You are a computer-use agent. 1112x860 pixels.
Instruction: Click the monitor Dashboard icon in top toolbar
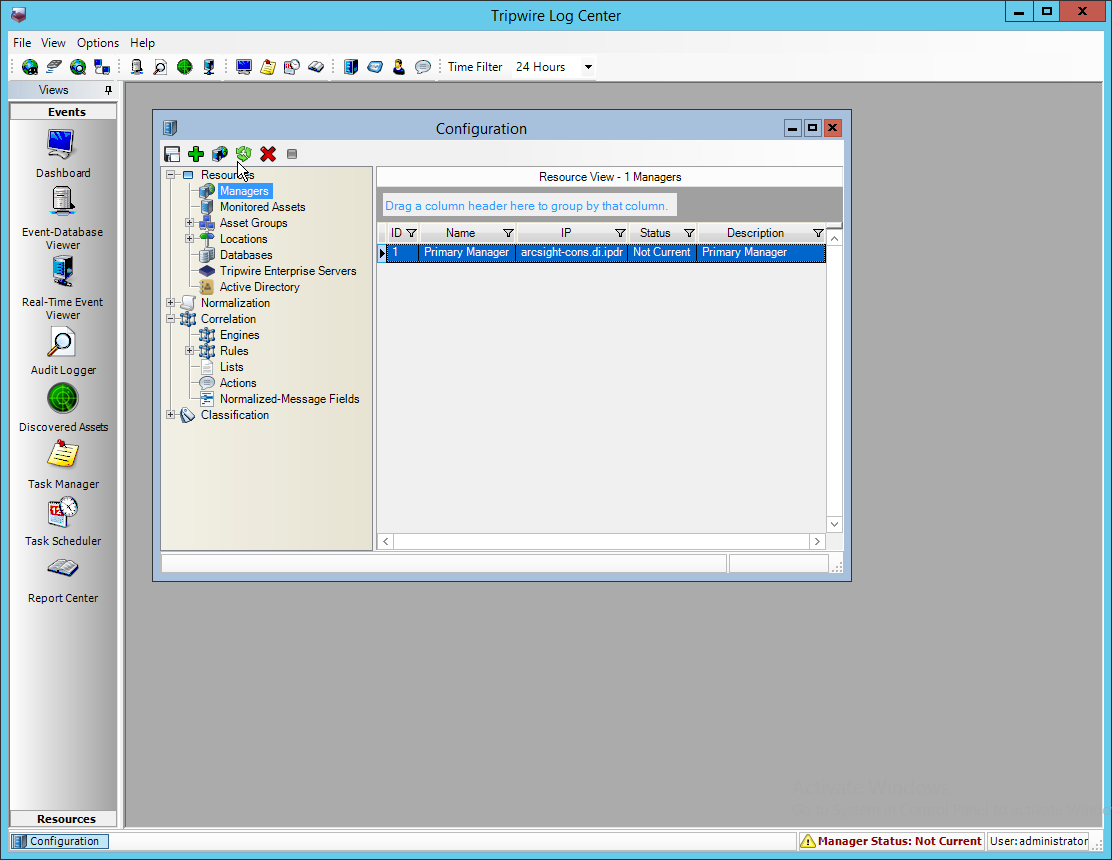(x=243, y=67)
